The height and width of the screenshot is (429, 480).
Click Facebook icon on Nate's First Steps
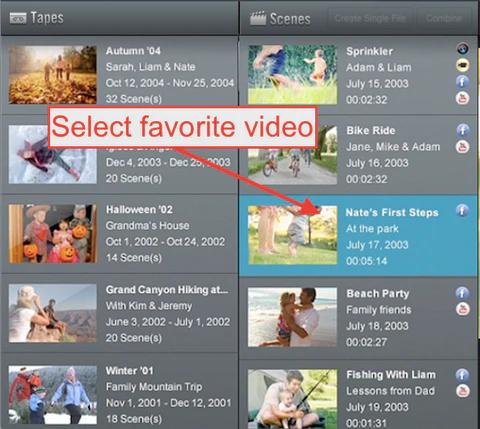pyautogui.click(x=462, y=210)
